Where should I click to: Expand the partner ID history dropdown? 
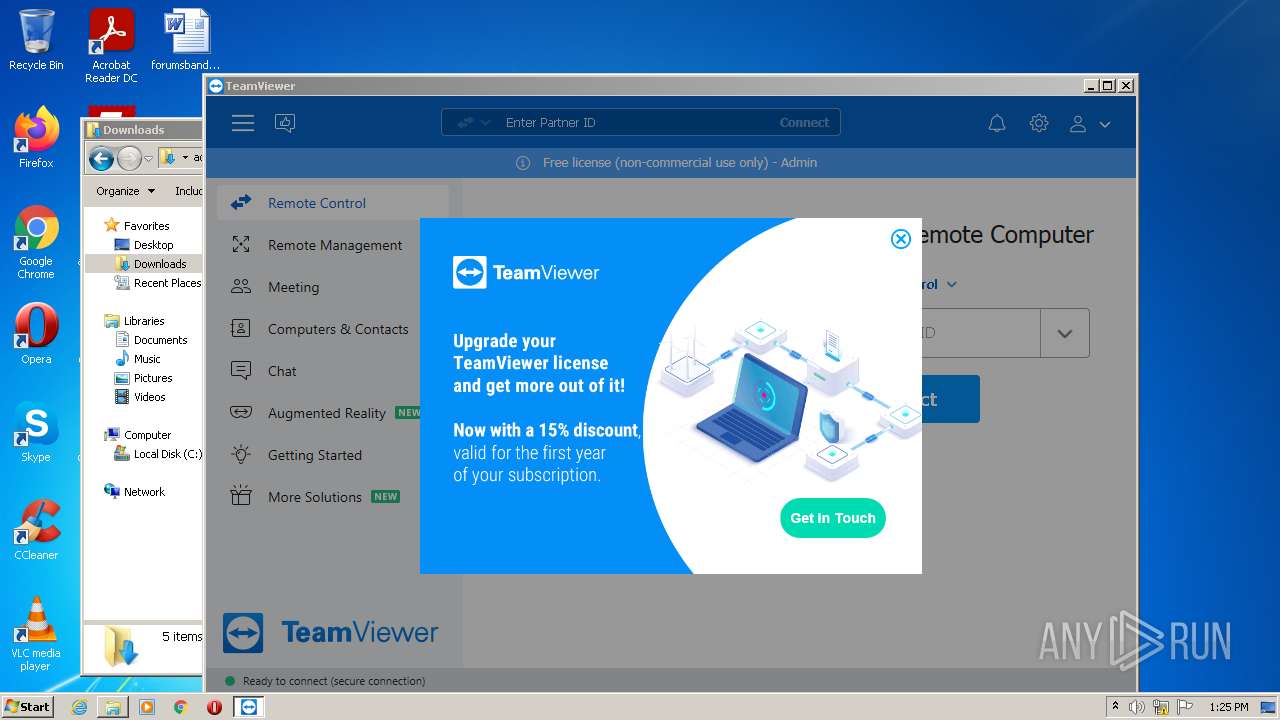pyautogui.click(x=1065, y=333)
